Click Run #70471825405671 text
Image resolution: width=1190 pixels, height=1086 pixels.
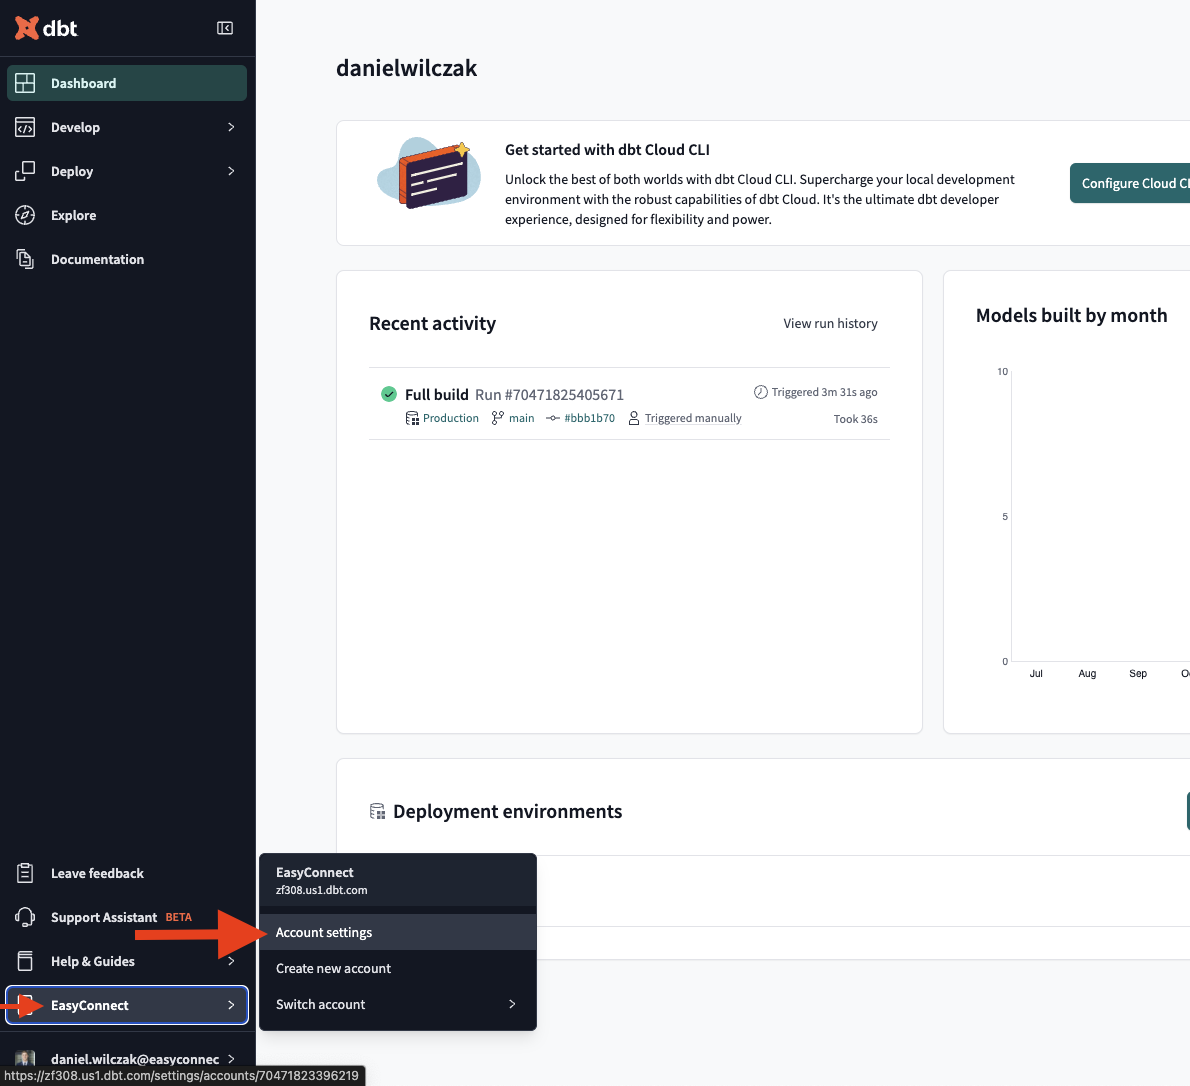549,395
